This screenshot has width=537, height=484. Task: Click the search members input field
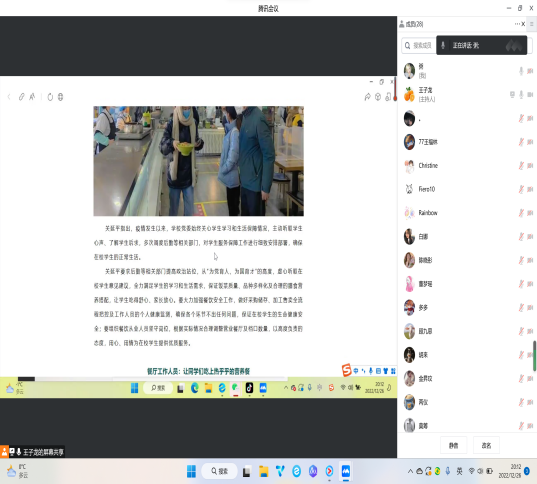[x=419, y=46]
